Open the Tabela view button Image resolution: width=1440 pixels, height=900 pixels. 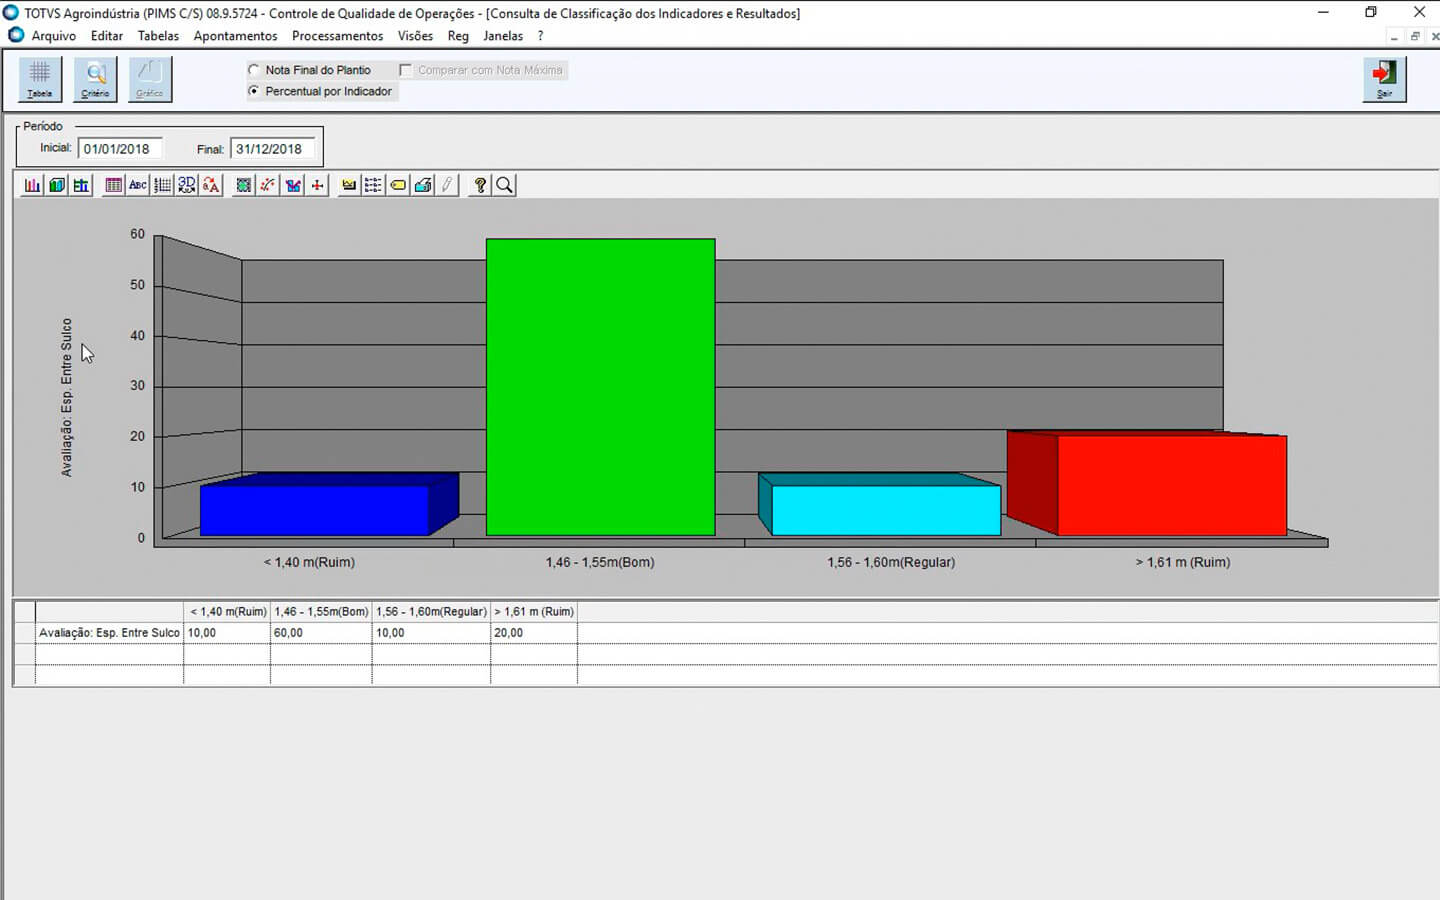pos(40,79)
